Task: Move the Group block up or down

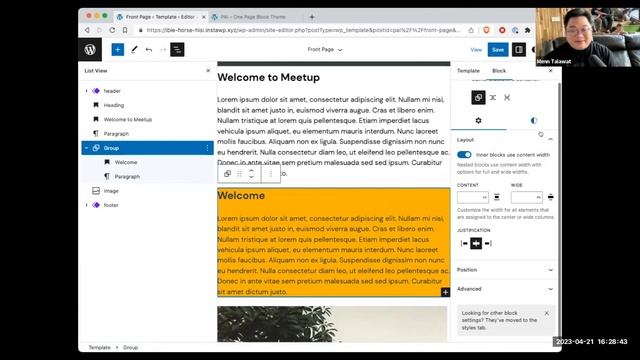Action: [x=251, y=174]
